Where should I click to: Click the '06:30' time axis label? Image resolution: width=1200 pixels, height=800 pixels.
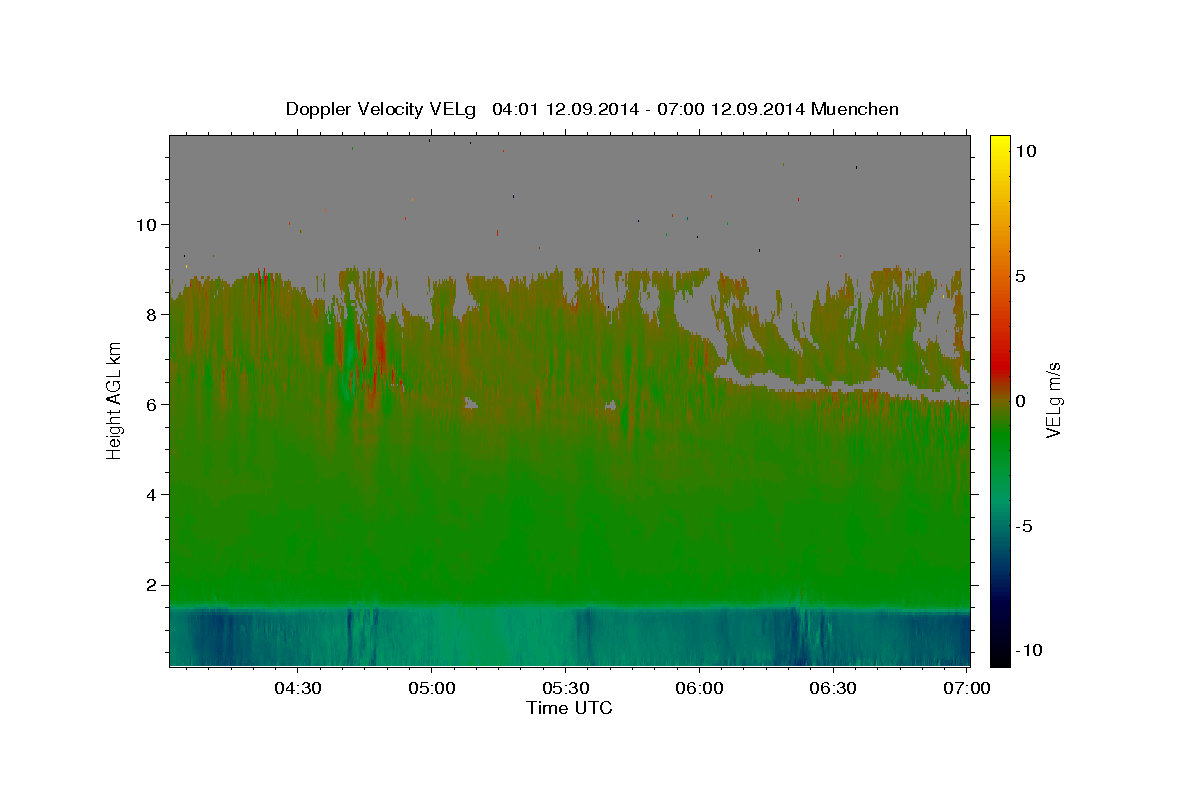tap(834, 688)
